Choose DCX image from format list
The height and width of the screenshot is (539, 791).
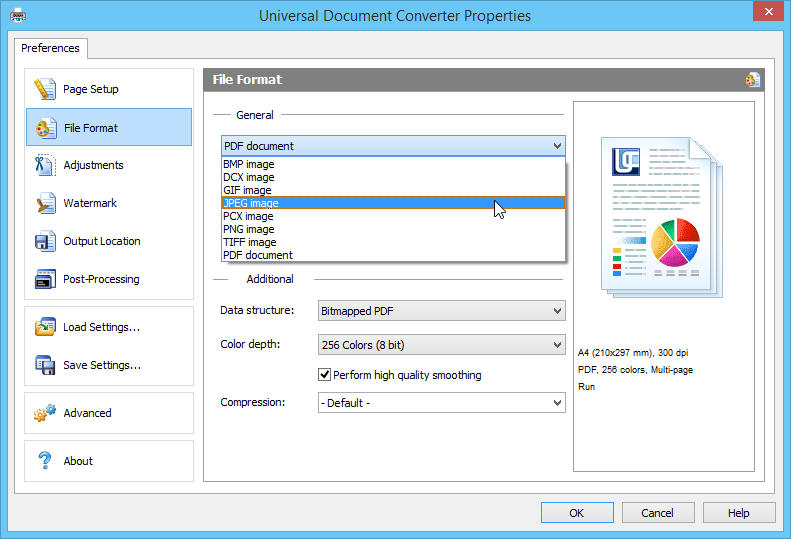pos(393,177)
